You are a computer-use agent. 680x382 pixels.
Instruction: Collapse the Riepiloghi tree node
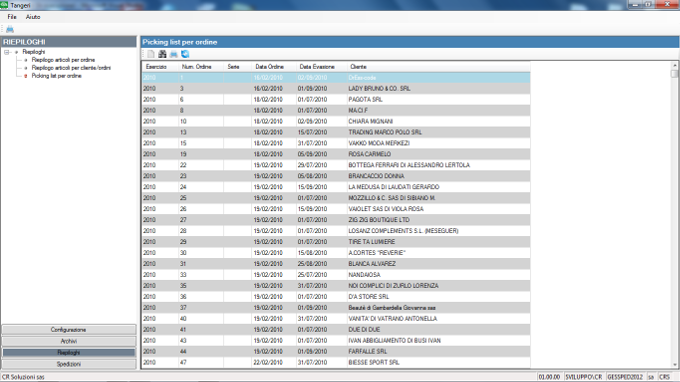pos(7,52)
